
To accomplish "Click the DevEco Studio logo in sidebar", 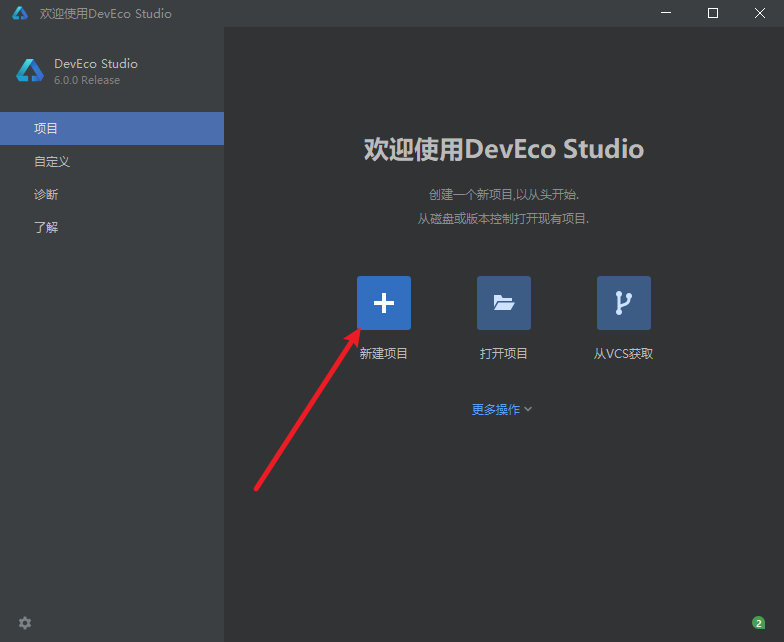I will pos(30,70).
